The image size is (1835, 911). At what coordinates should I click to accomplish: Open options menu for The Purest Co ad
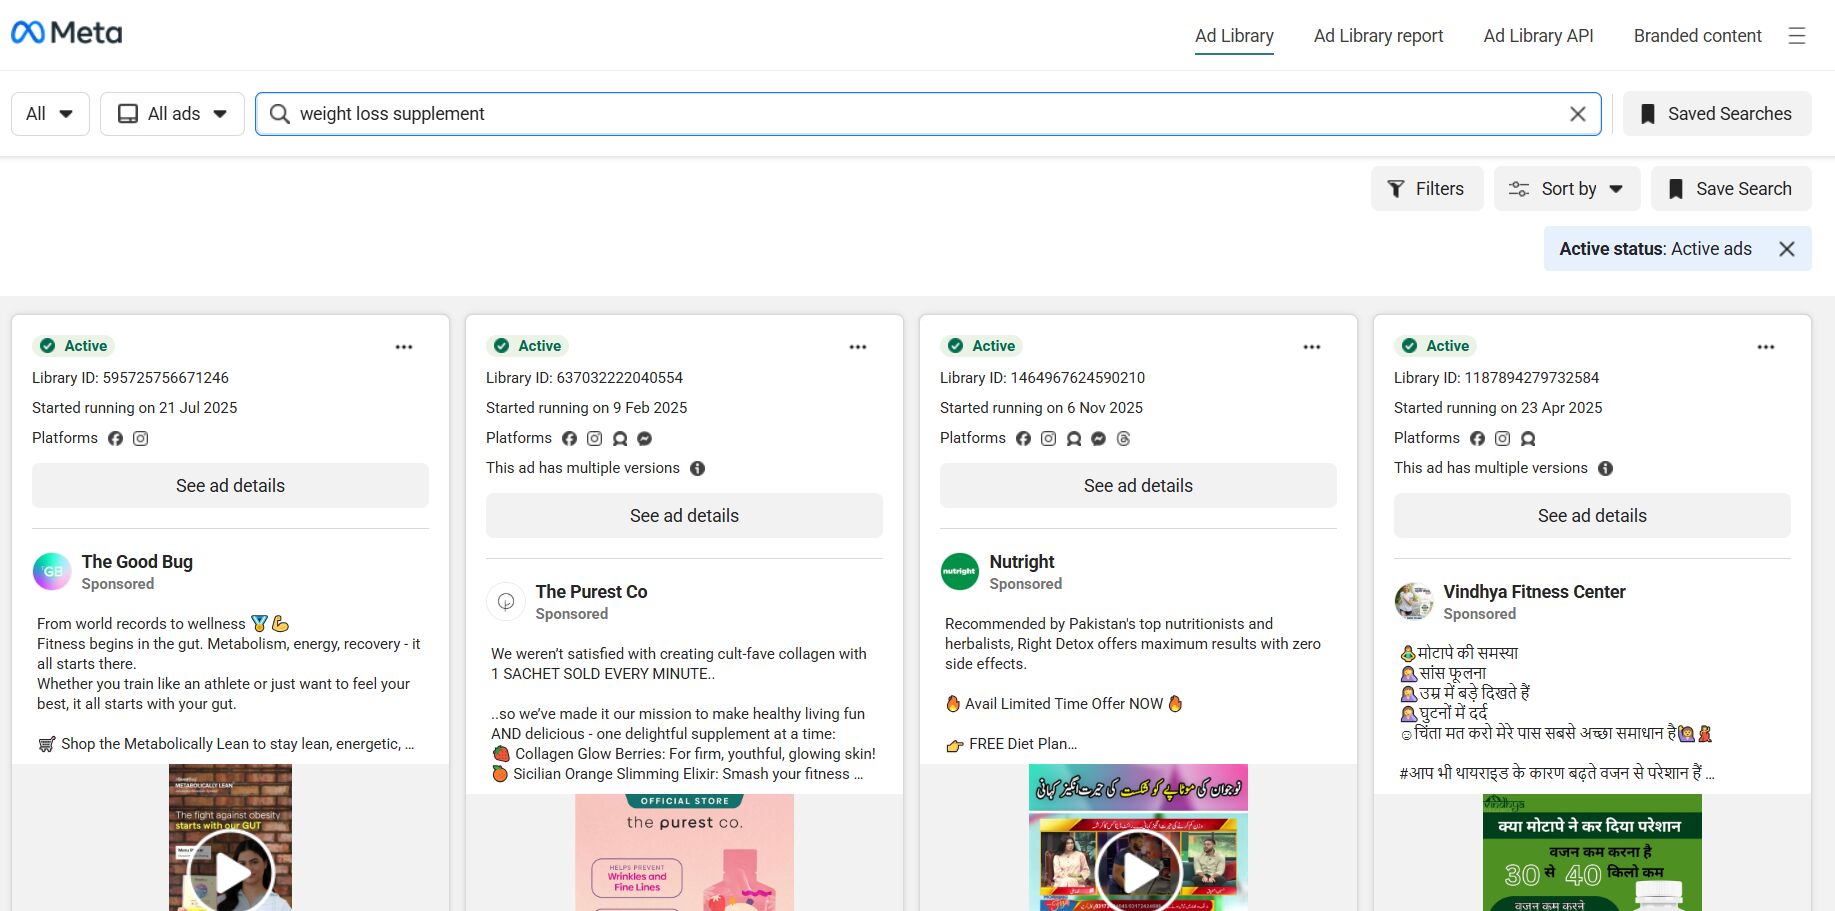click(x=858, y=347)
